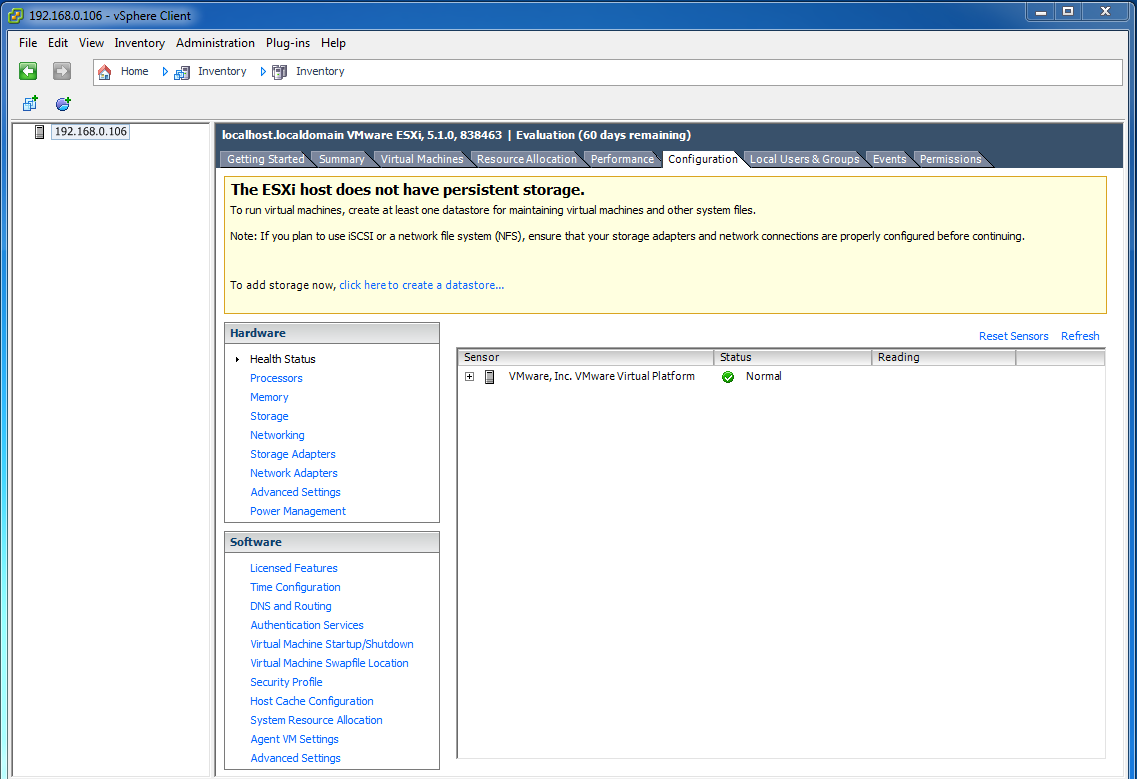
Task: Click the grey forward navigation arrow
Action: pyautogui.click(x=62, y=71)
